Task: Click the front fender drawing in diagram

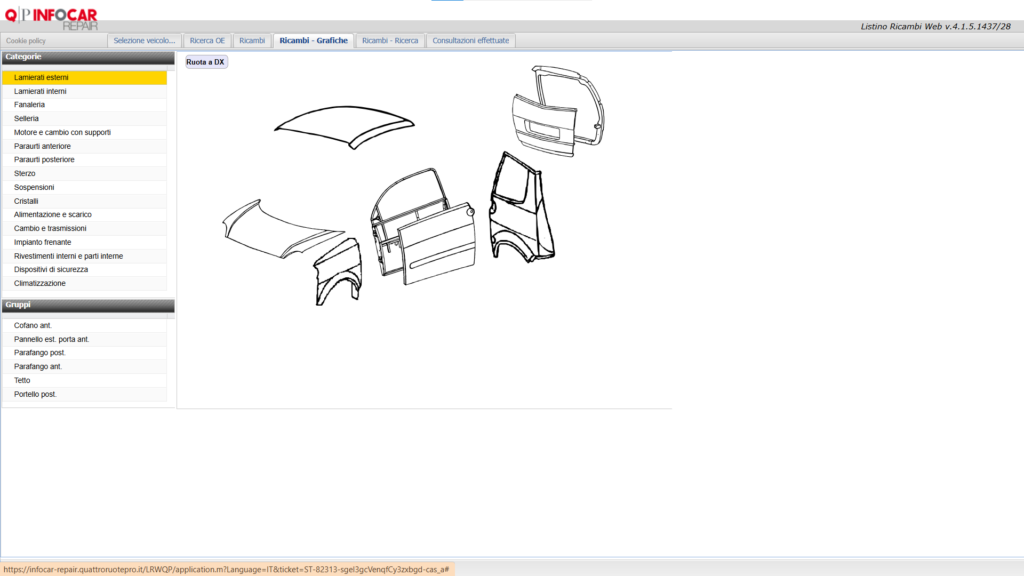Action: point(338,272)
